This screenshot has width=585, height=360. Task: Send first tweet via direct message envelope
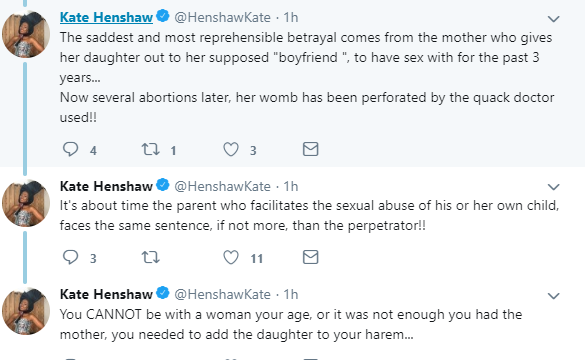point(310,149)
